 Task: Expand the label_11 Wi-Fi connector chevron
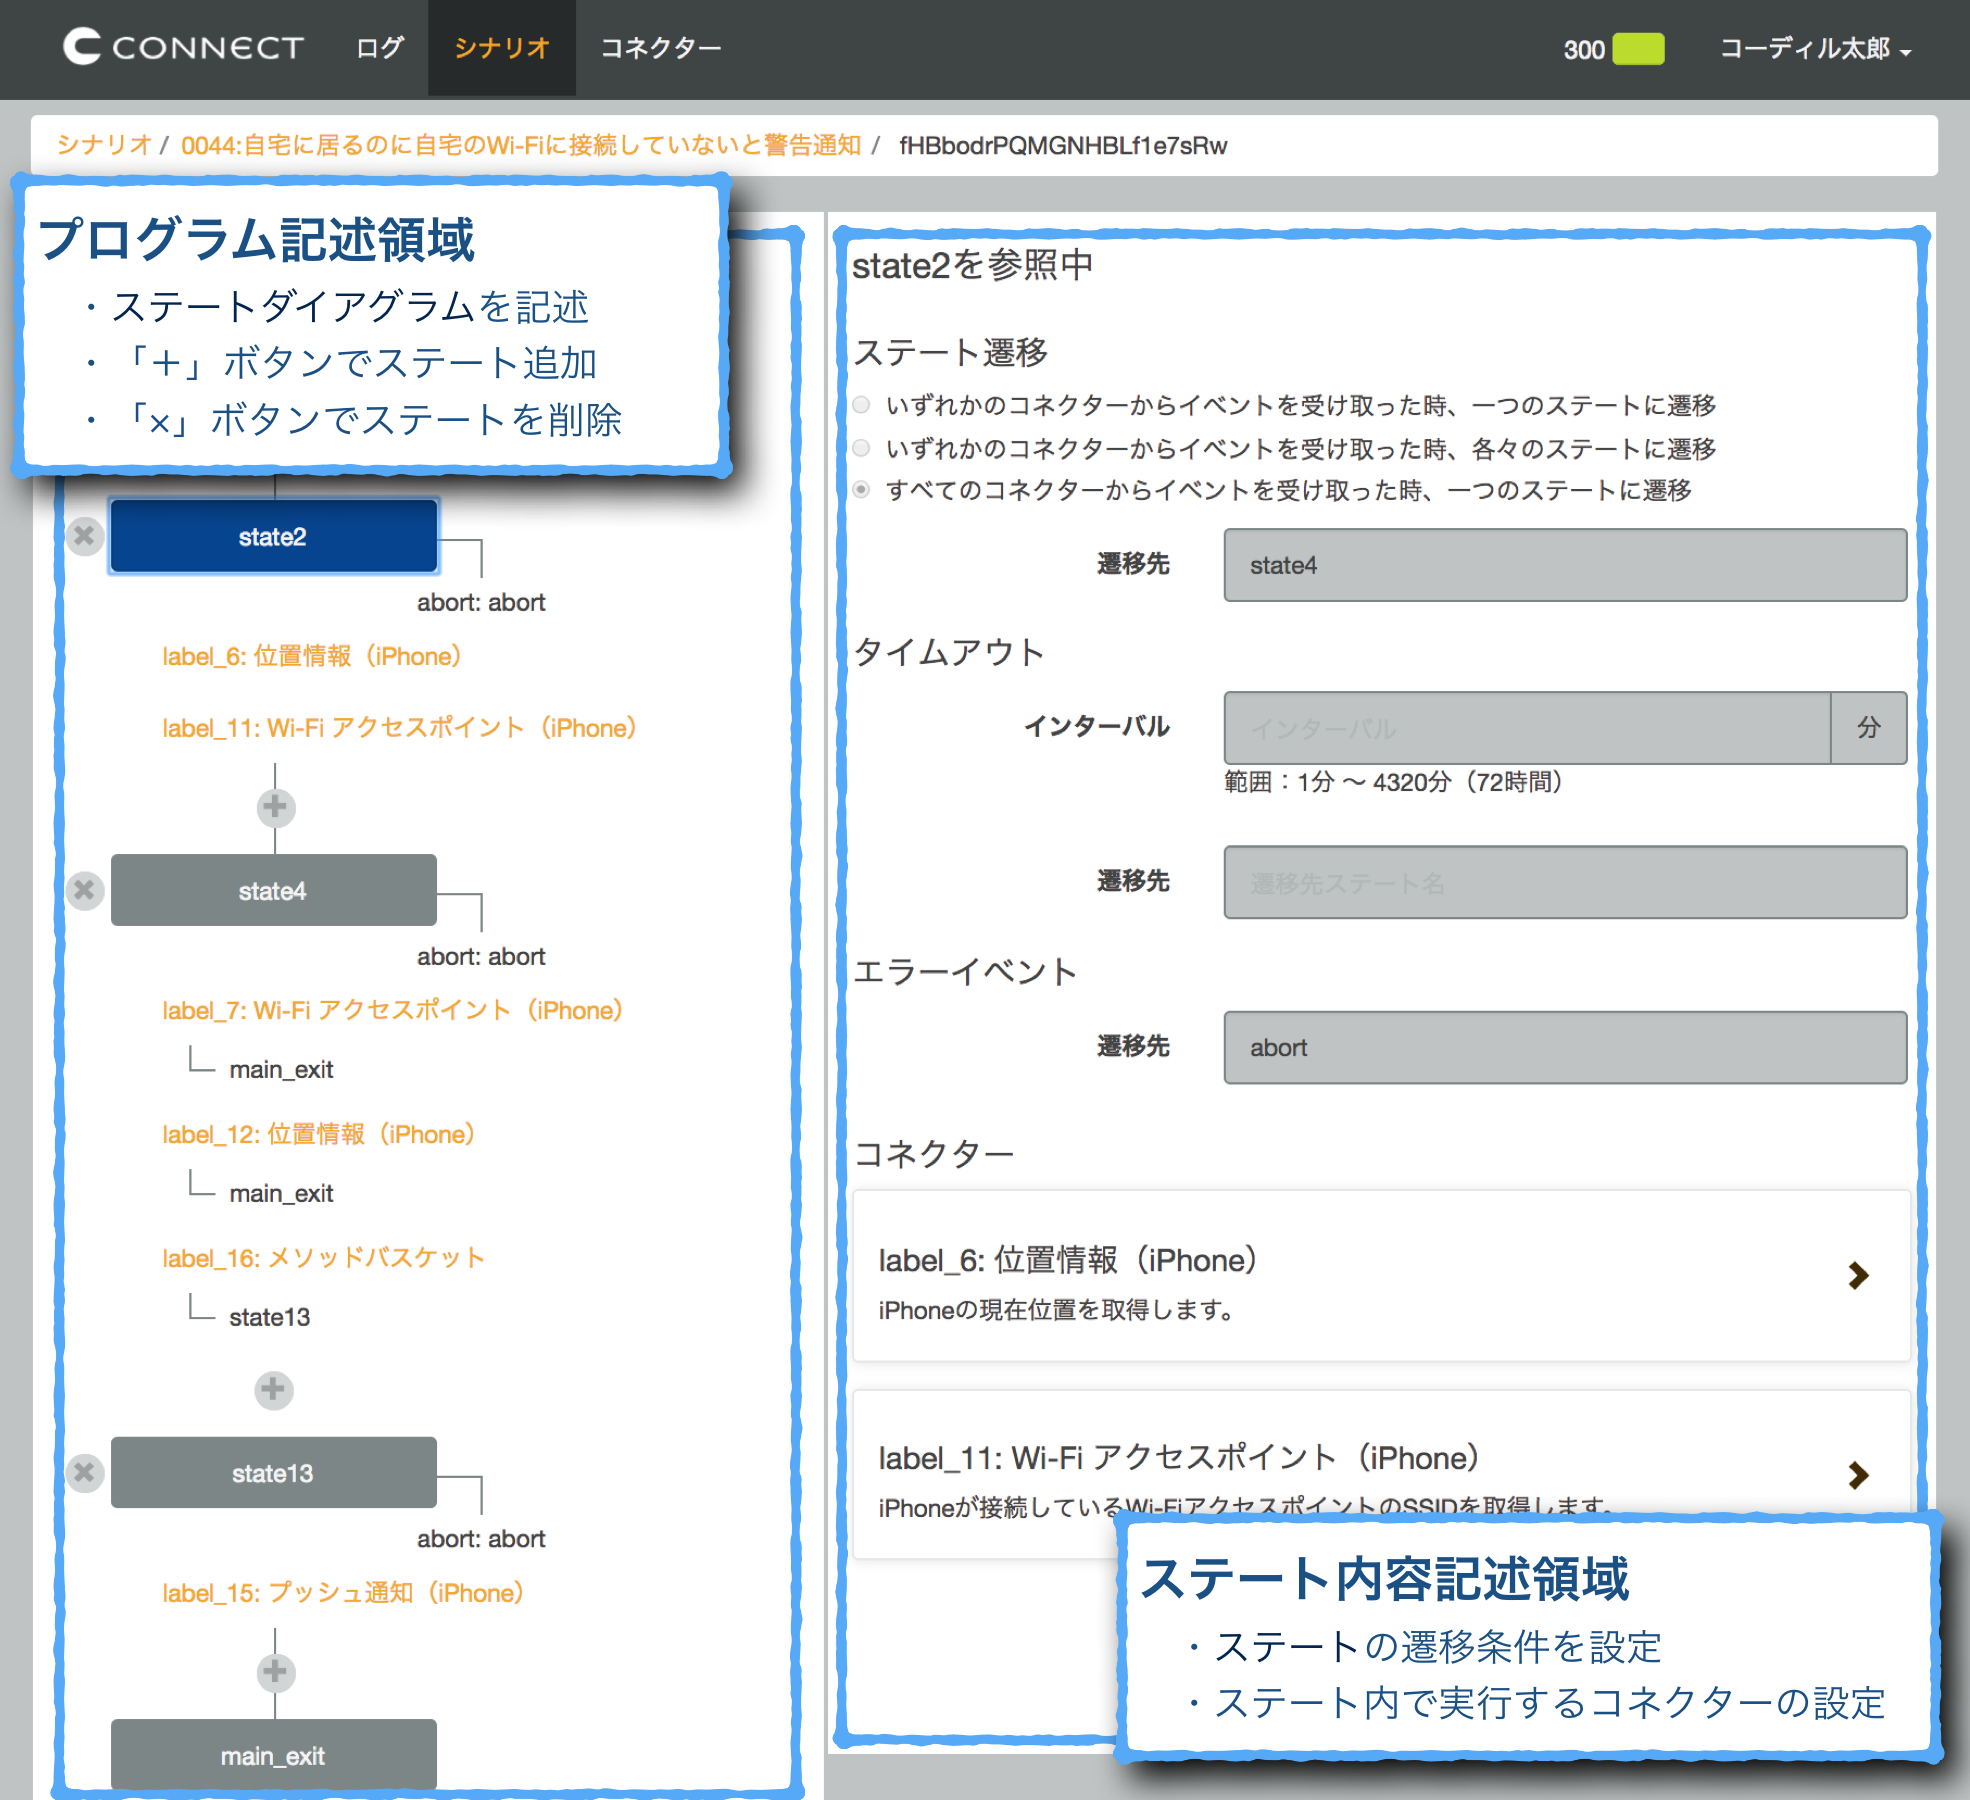point(1858,1475)
